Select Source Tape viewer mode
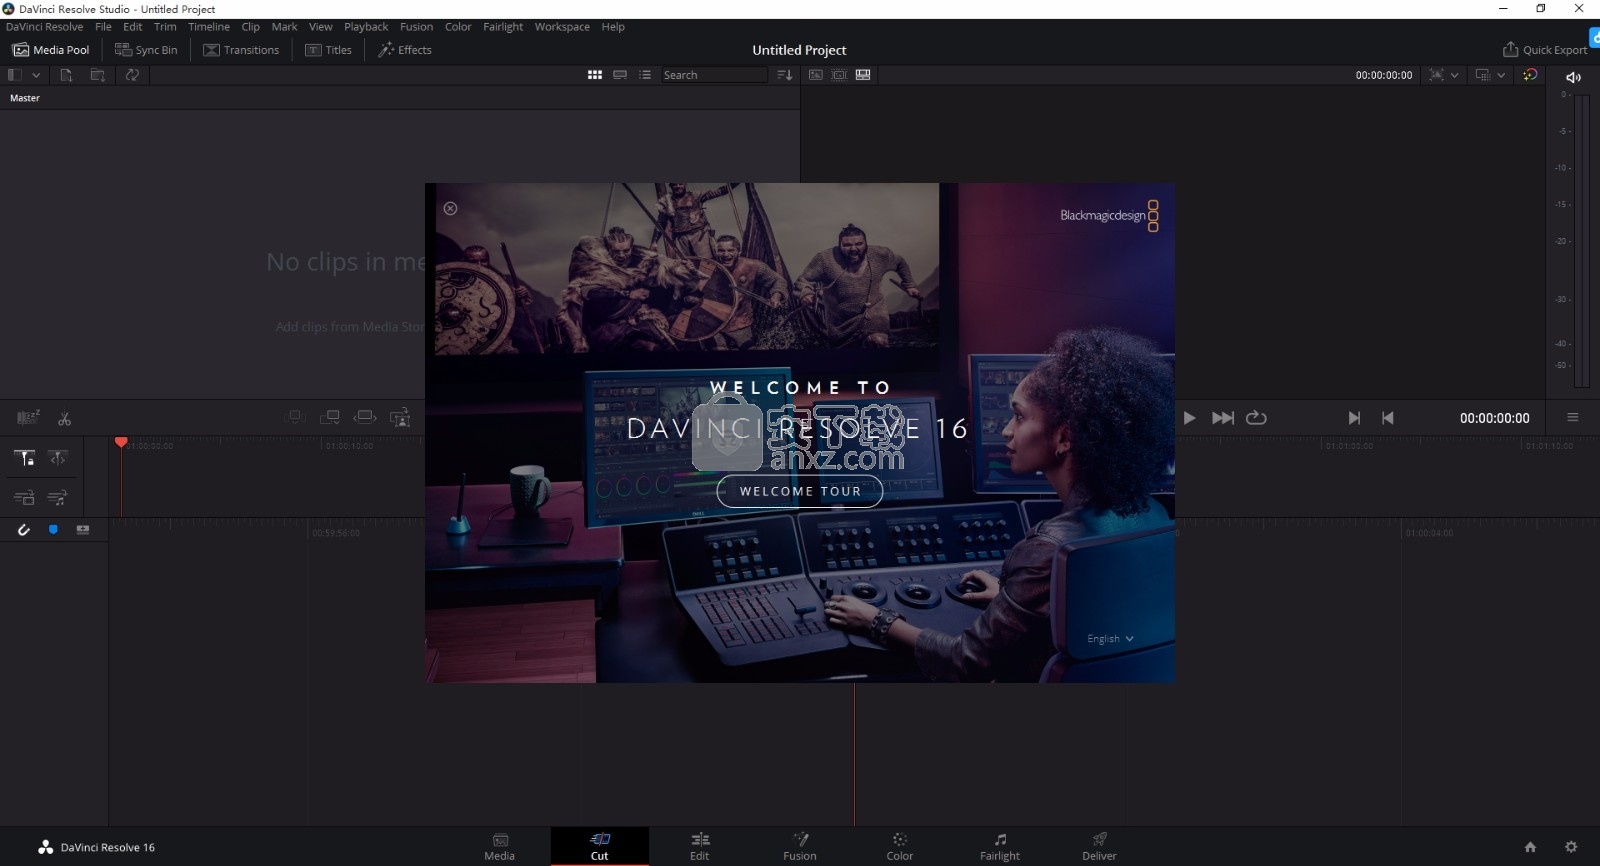This screenshot has height=866, width=1600. click(x=839, y=75)
